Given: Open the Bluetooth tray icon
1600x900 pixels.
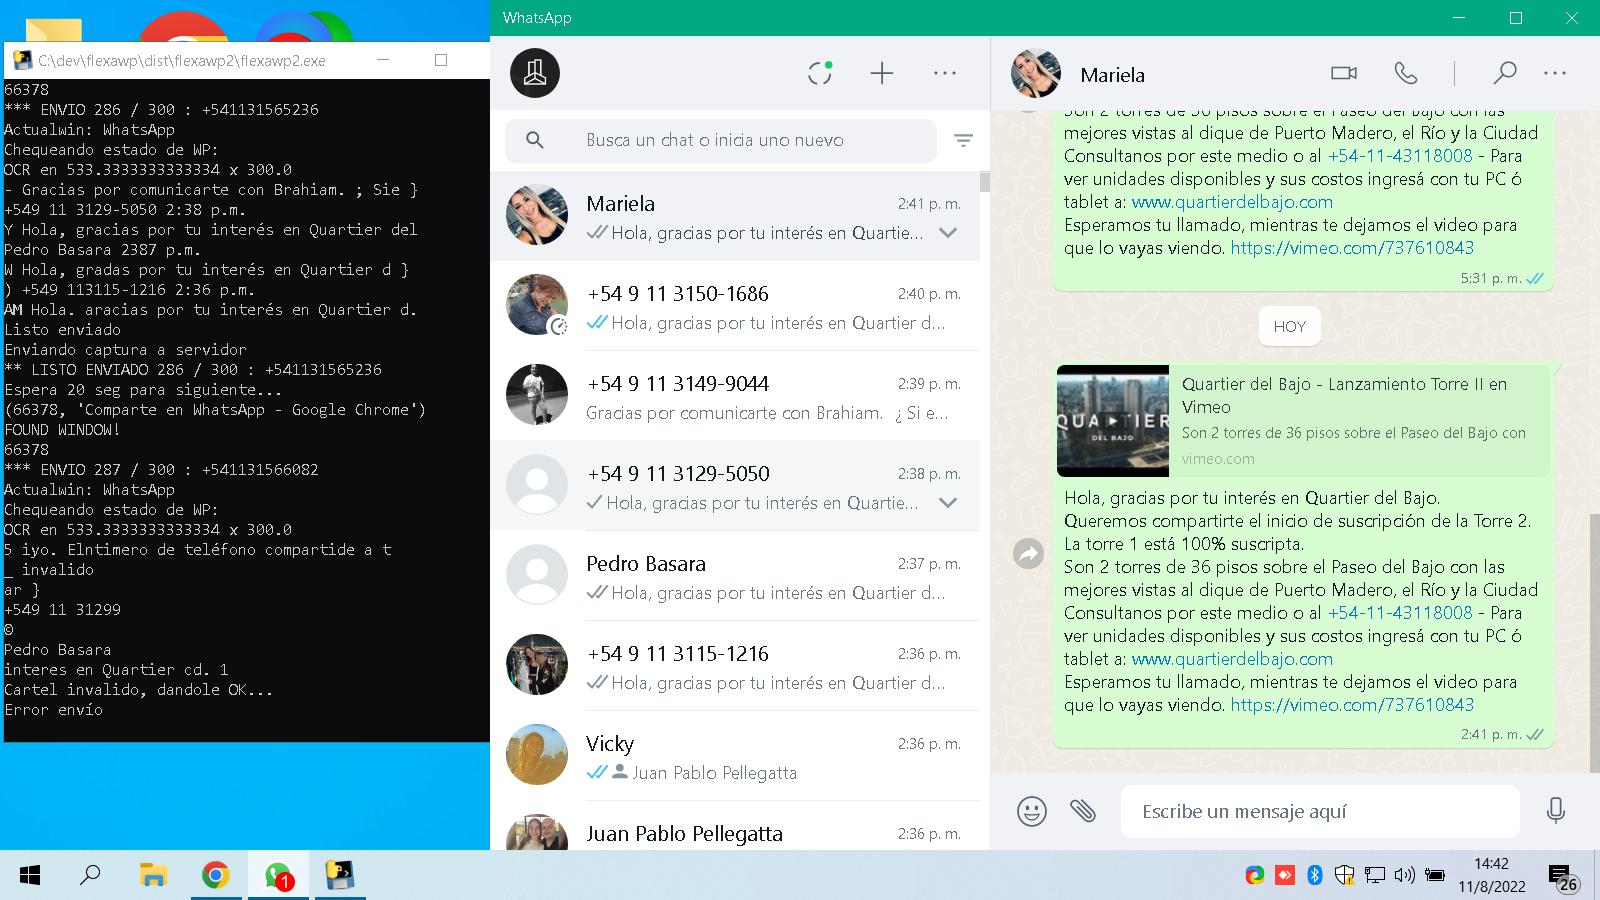Looking at the screenshot, I should pos(1315,876).
